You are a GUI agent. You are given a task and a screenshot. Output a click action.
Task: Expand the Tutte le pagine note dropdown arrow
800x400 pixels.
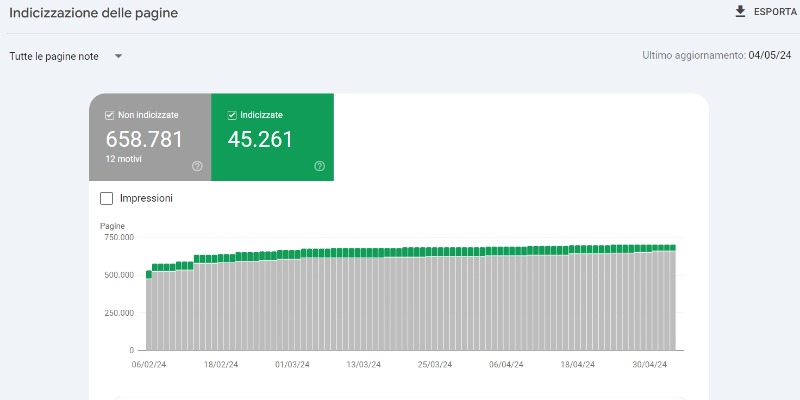point(118,56)
